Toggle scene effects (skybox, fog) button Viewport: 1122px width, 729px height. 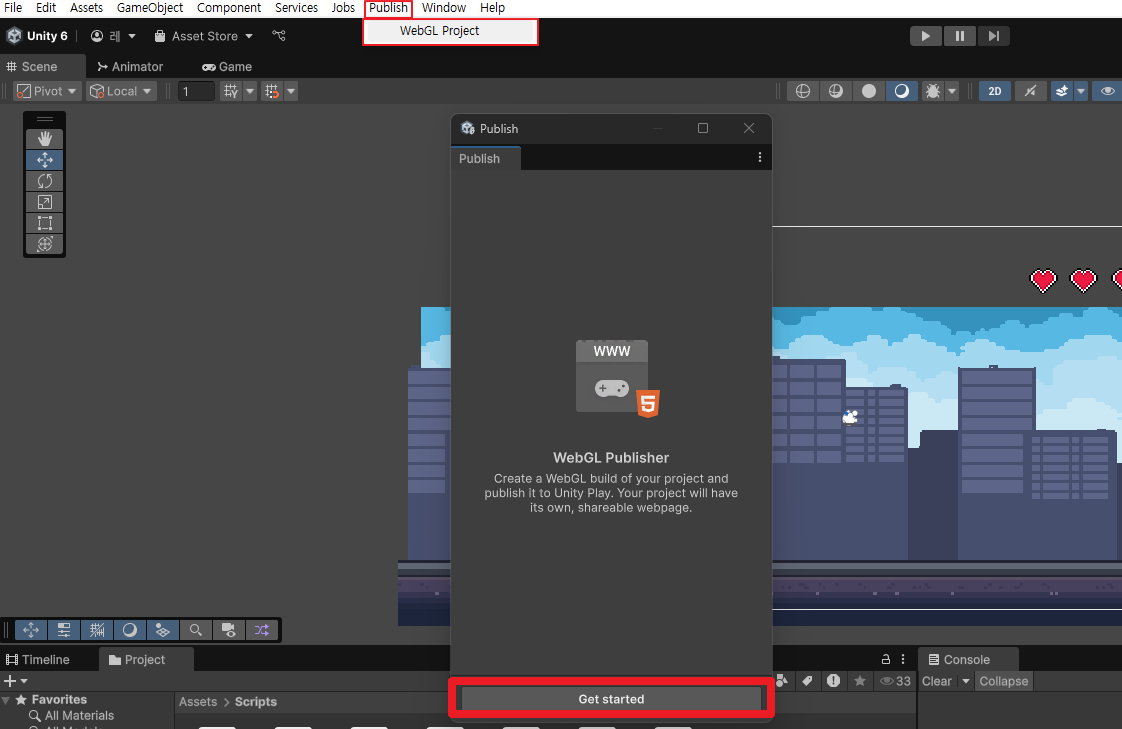pyautogui.click(x=1062, y=91)
